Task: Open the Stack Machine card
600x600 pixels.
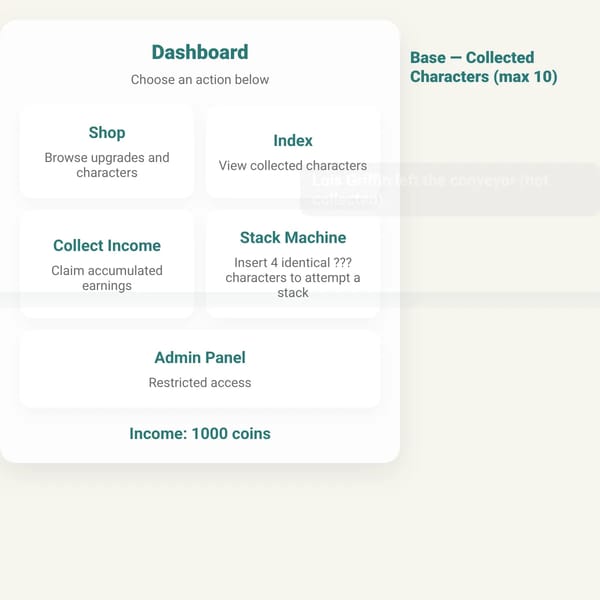Action: pyautogui.click(x=293, y=264)
